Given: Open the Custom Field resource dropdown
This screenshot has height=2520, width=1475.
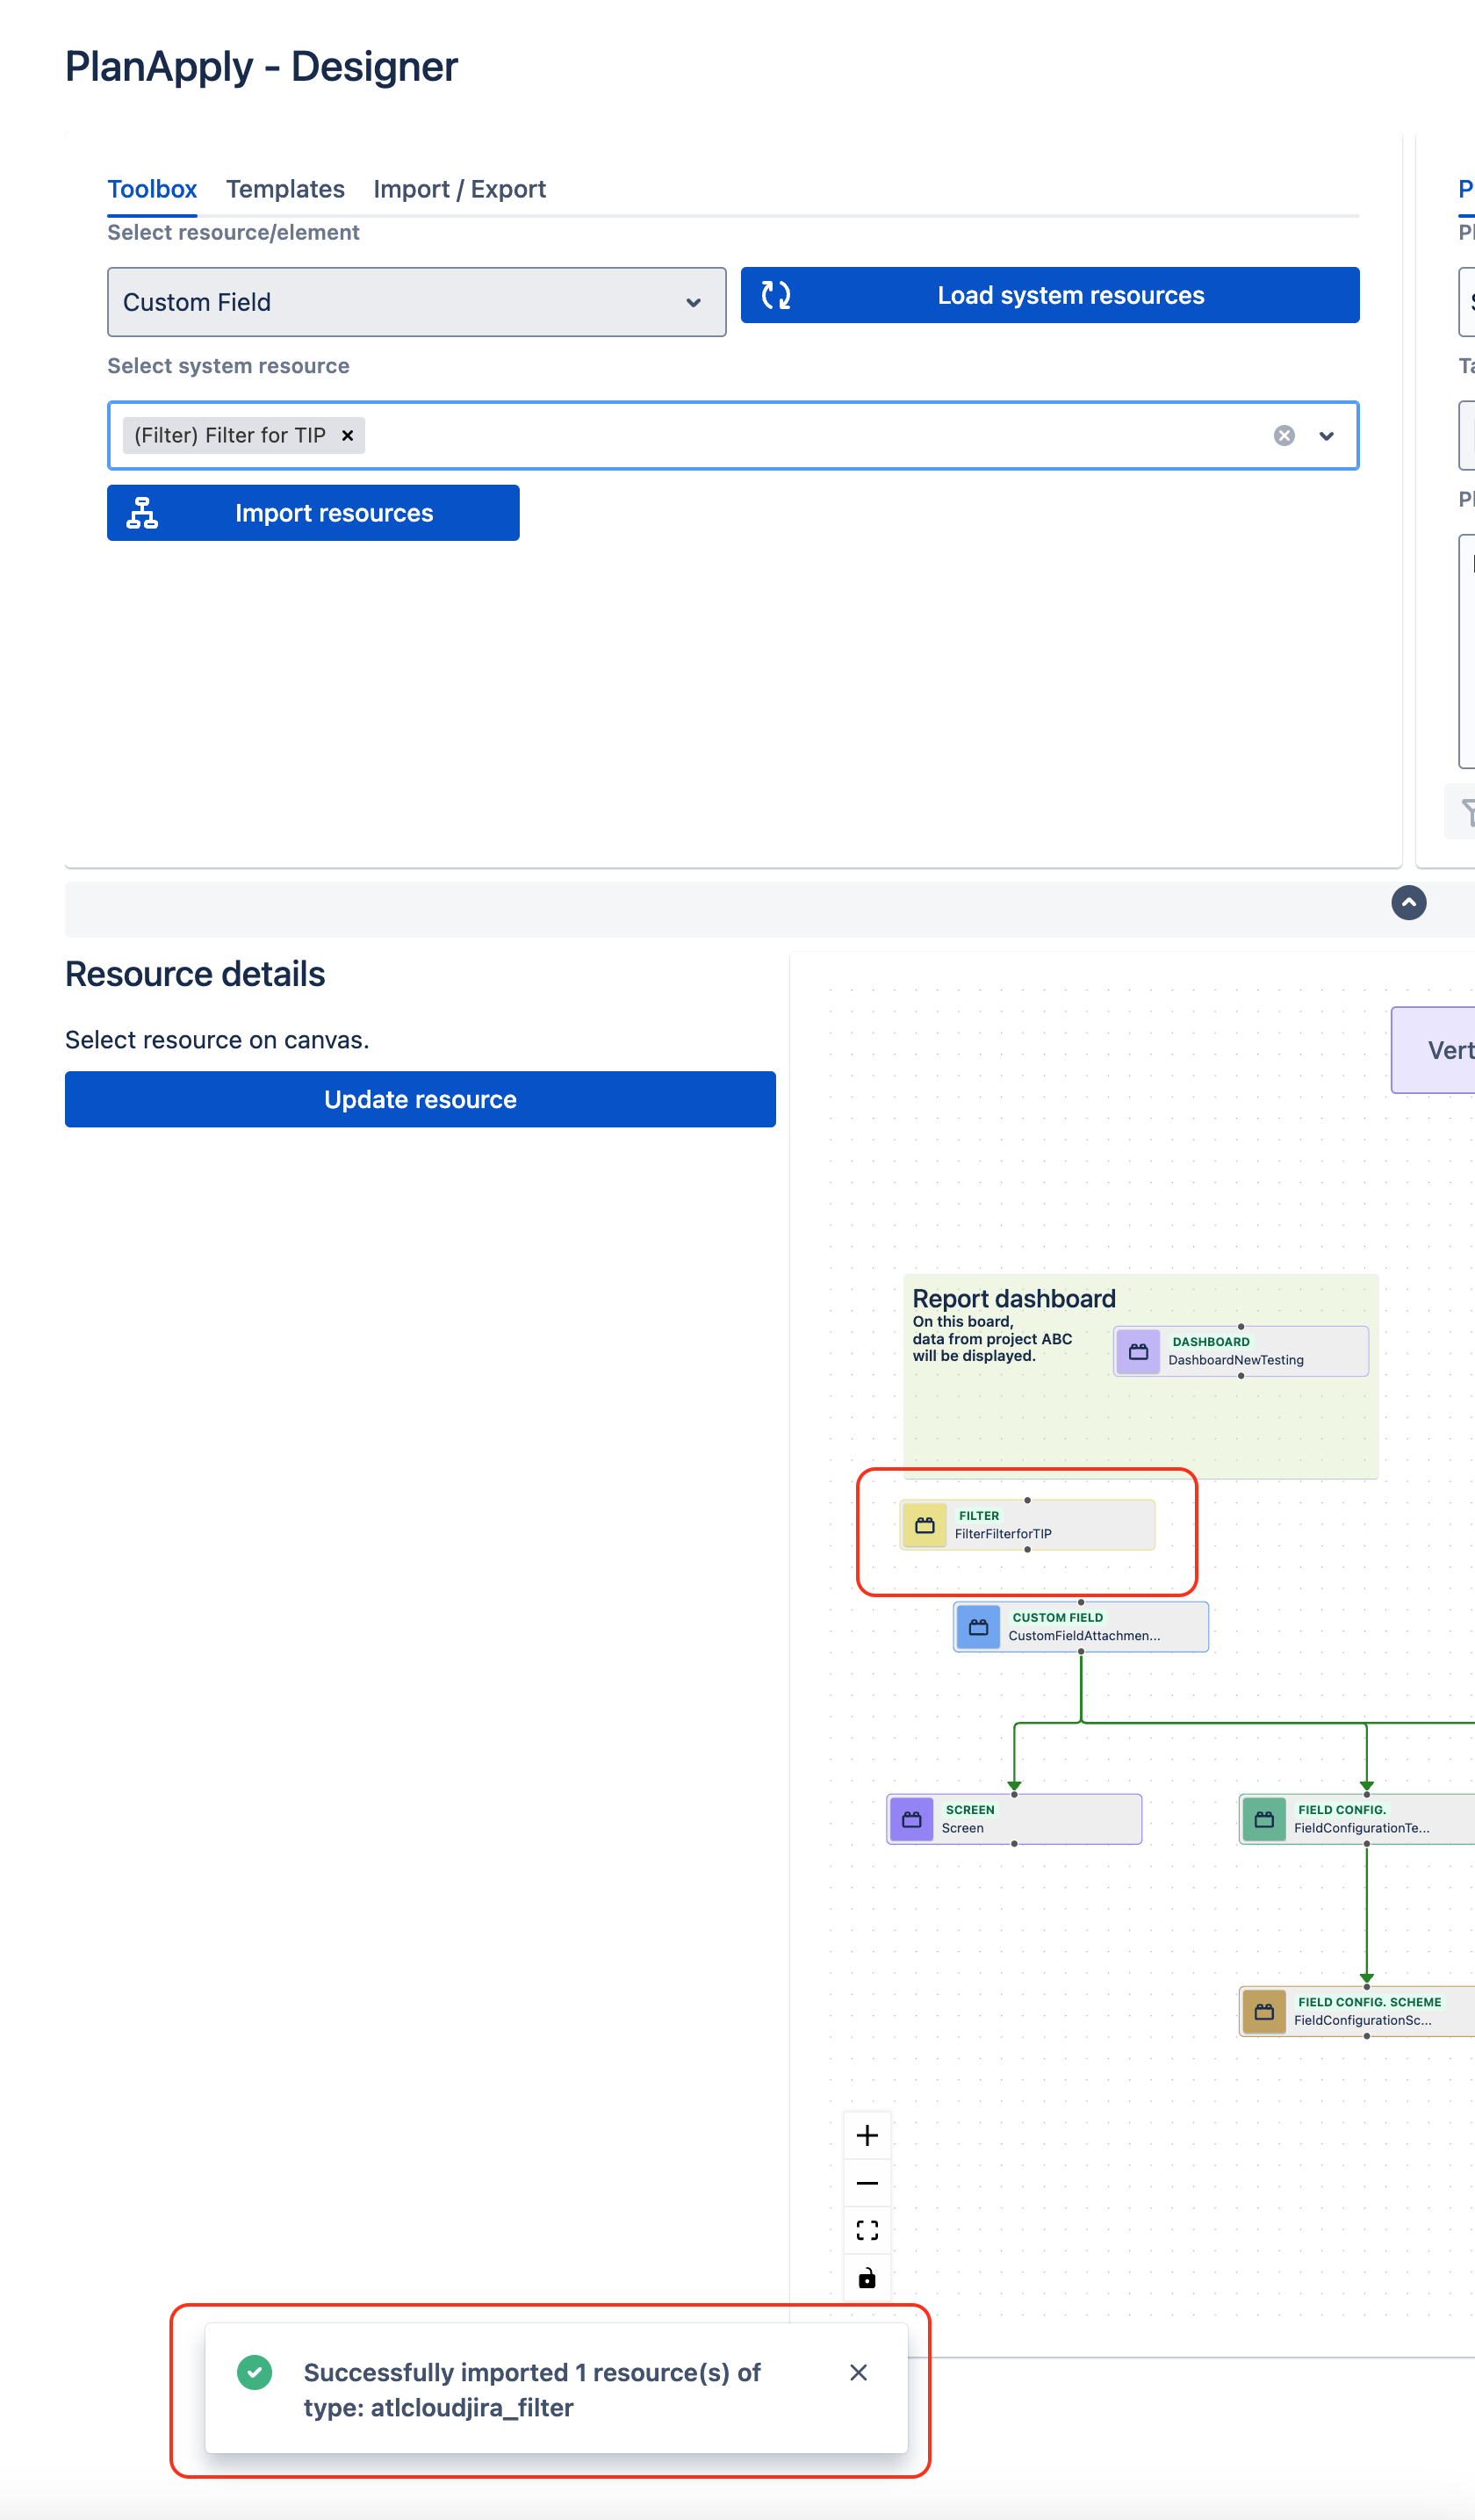Looking at the screenshot, I should (x=416, y=302).
